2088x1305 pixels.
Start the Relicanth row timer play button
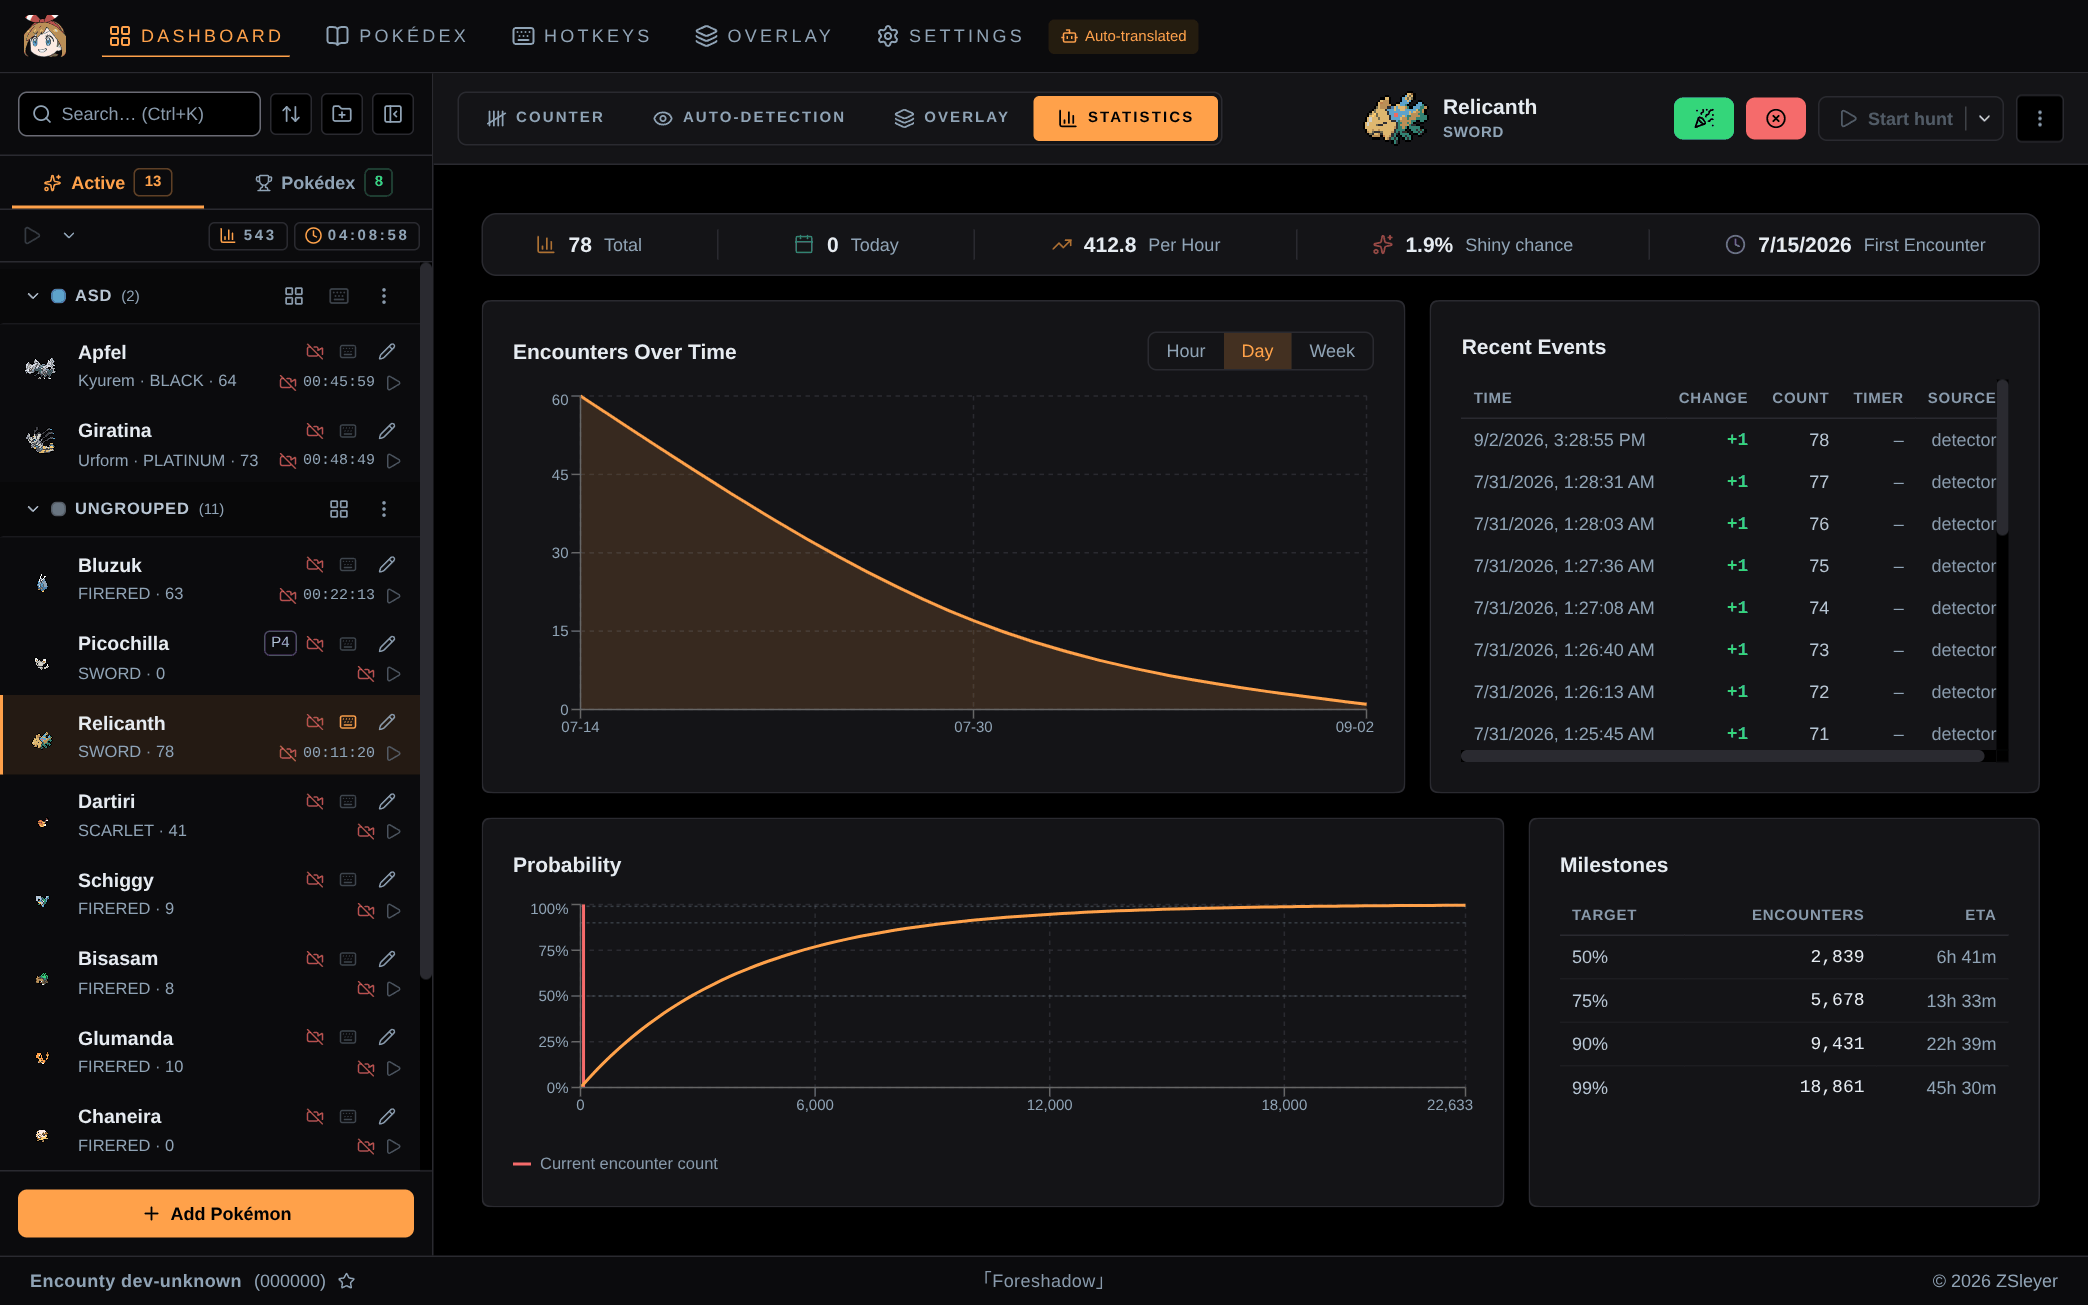[394, 753]
